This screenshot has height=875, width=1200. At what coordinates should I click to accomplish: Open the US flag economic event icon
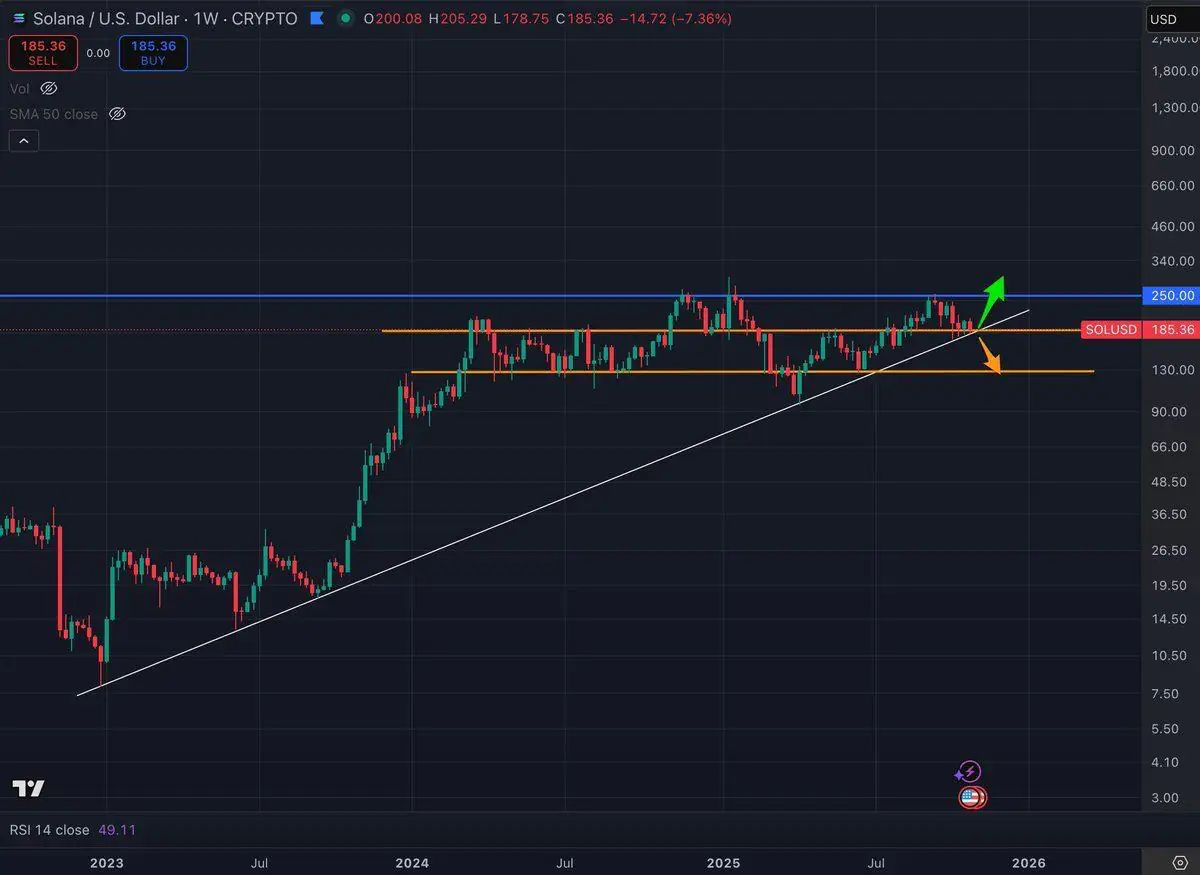(971, 797)
